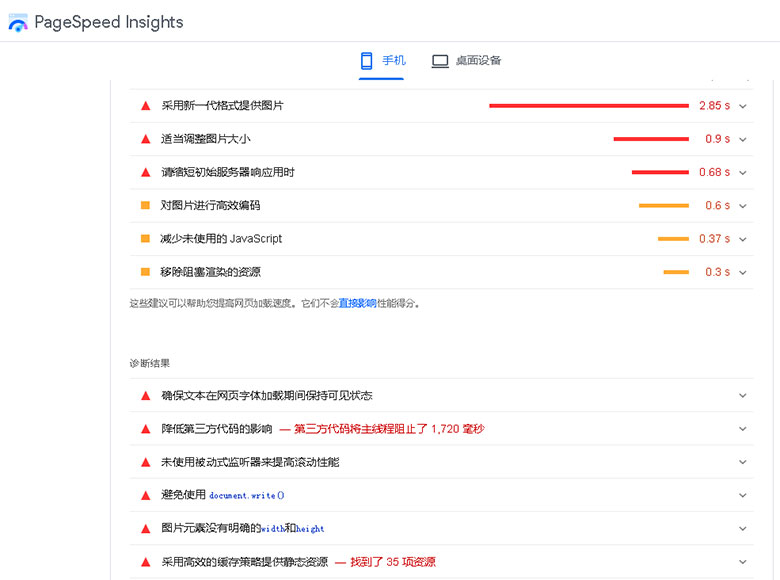Expand the 确保文本在网页字体加载期间 chevron
Screen dimensions: 780x580
tap(743, 395)
